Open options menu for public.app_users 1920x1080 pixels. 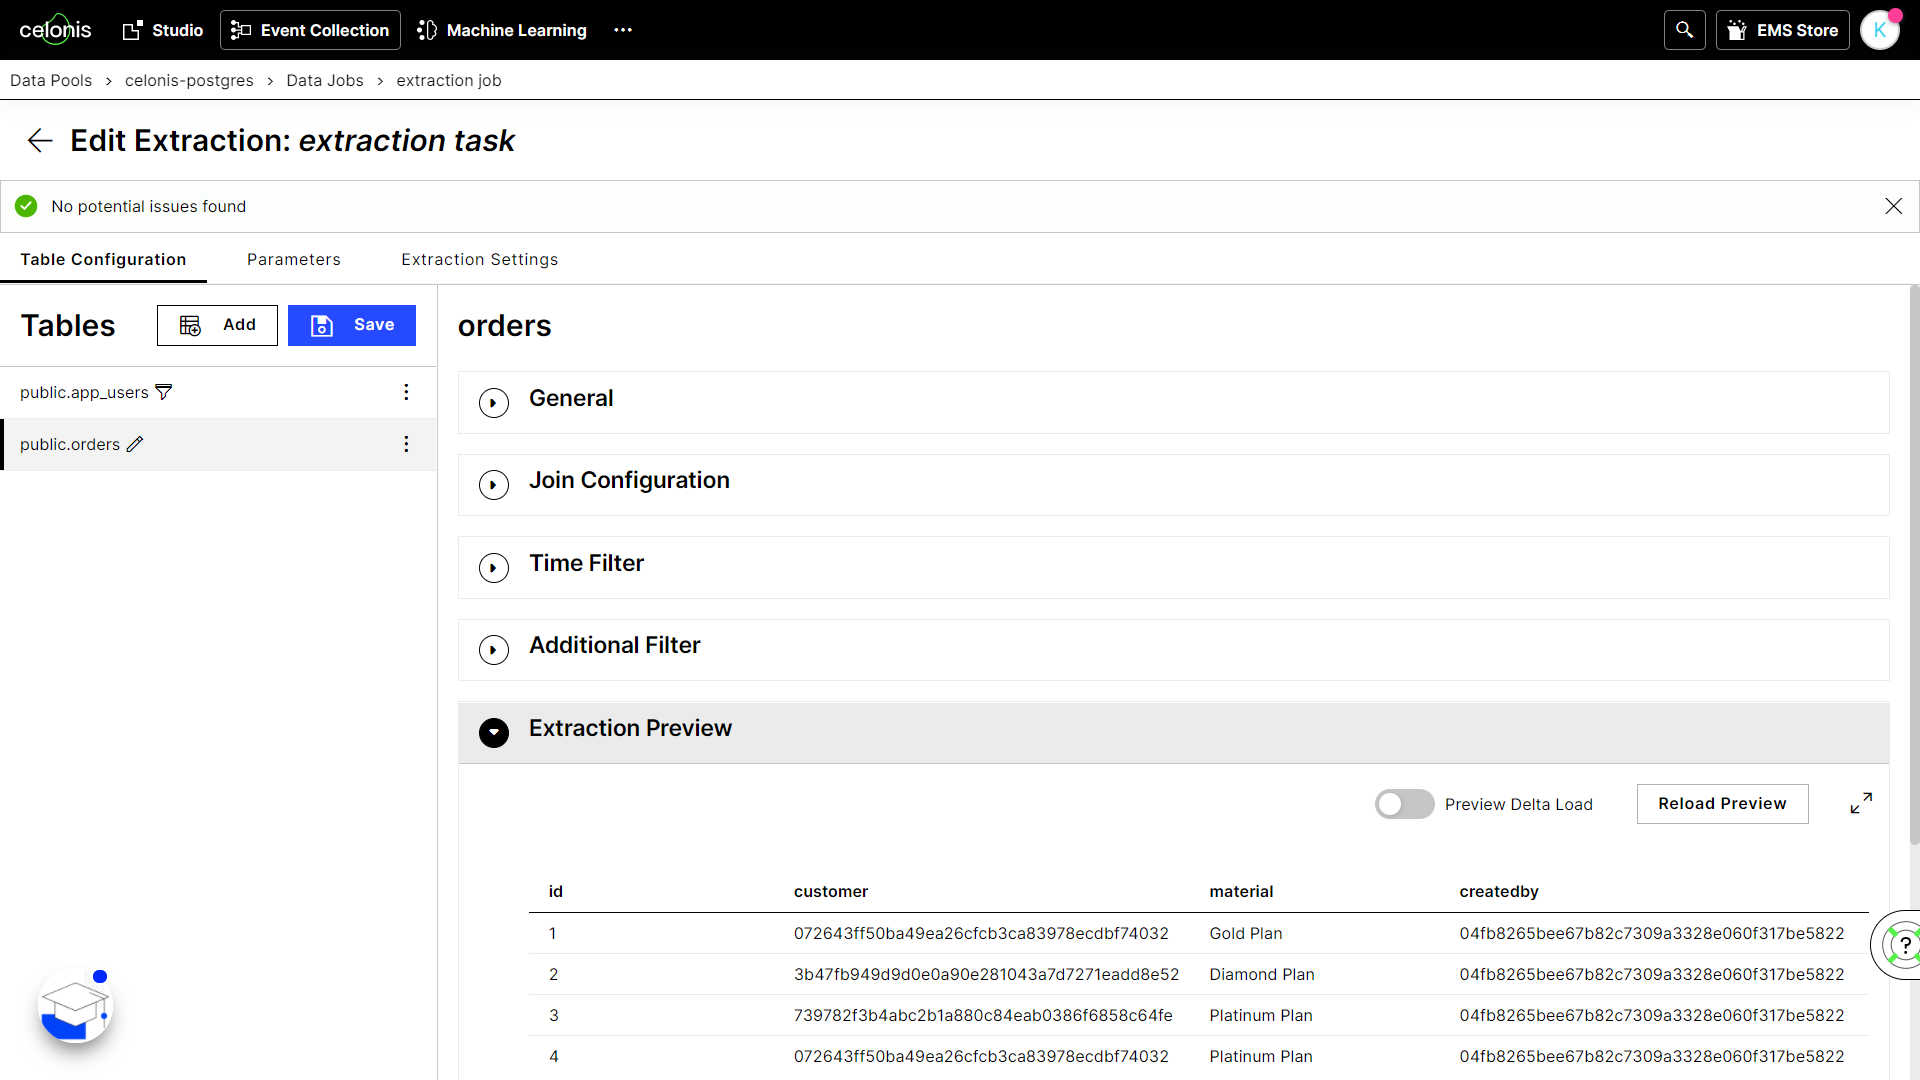[x=406, y=392]
